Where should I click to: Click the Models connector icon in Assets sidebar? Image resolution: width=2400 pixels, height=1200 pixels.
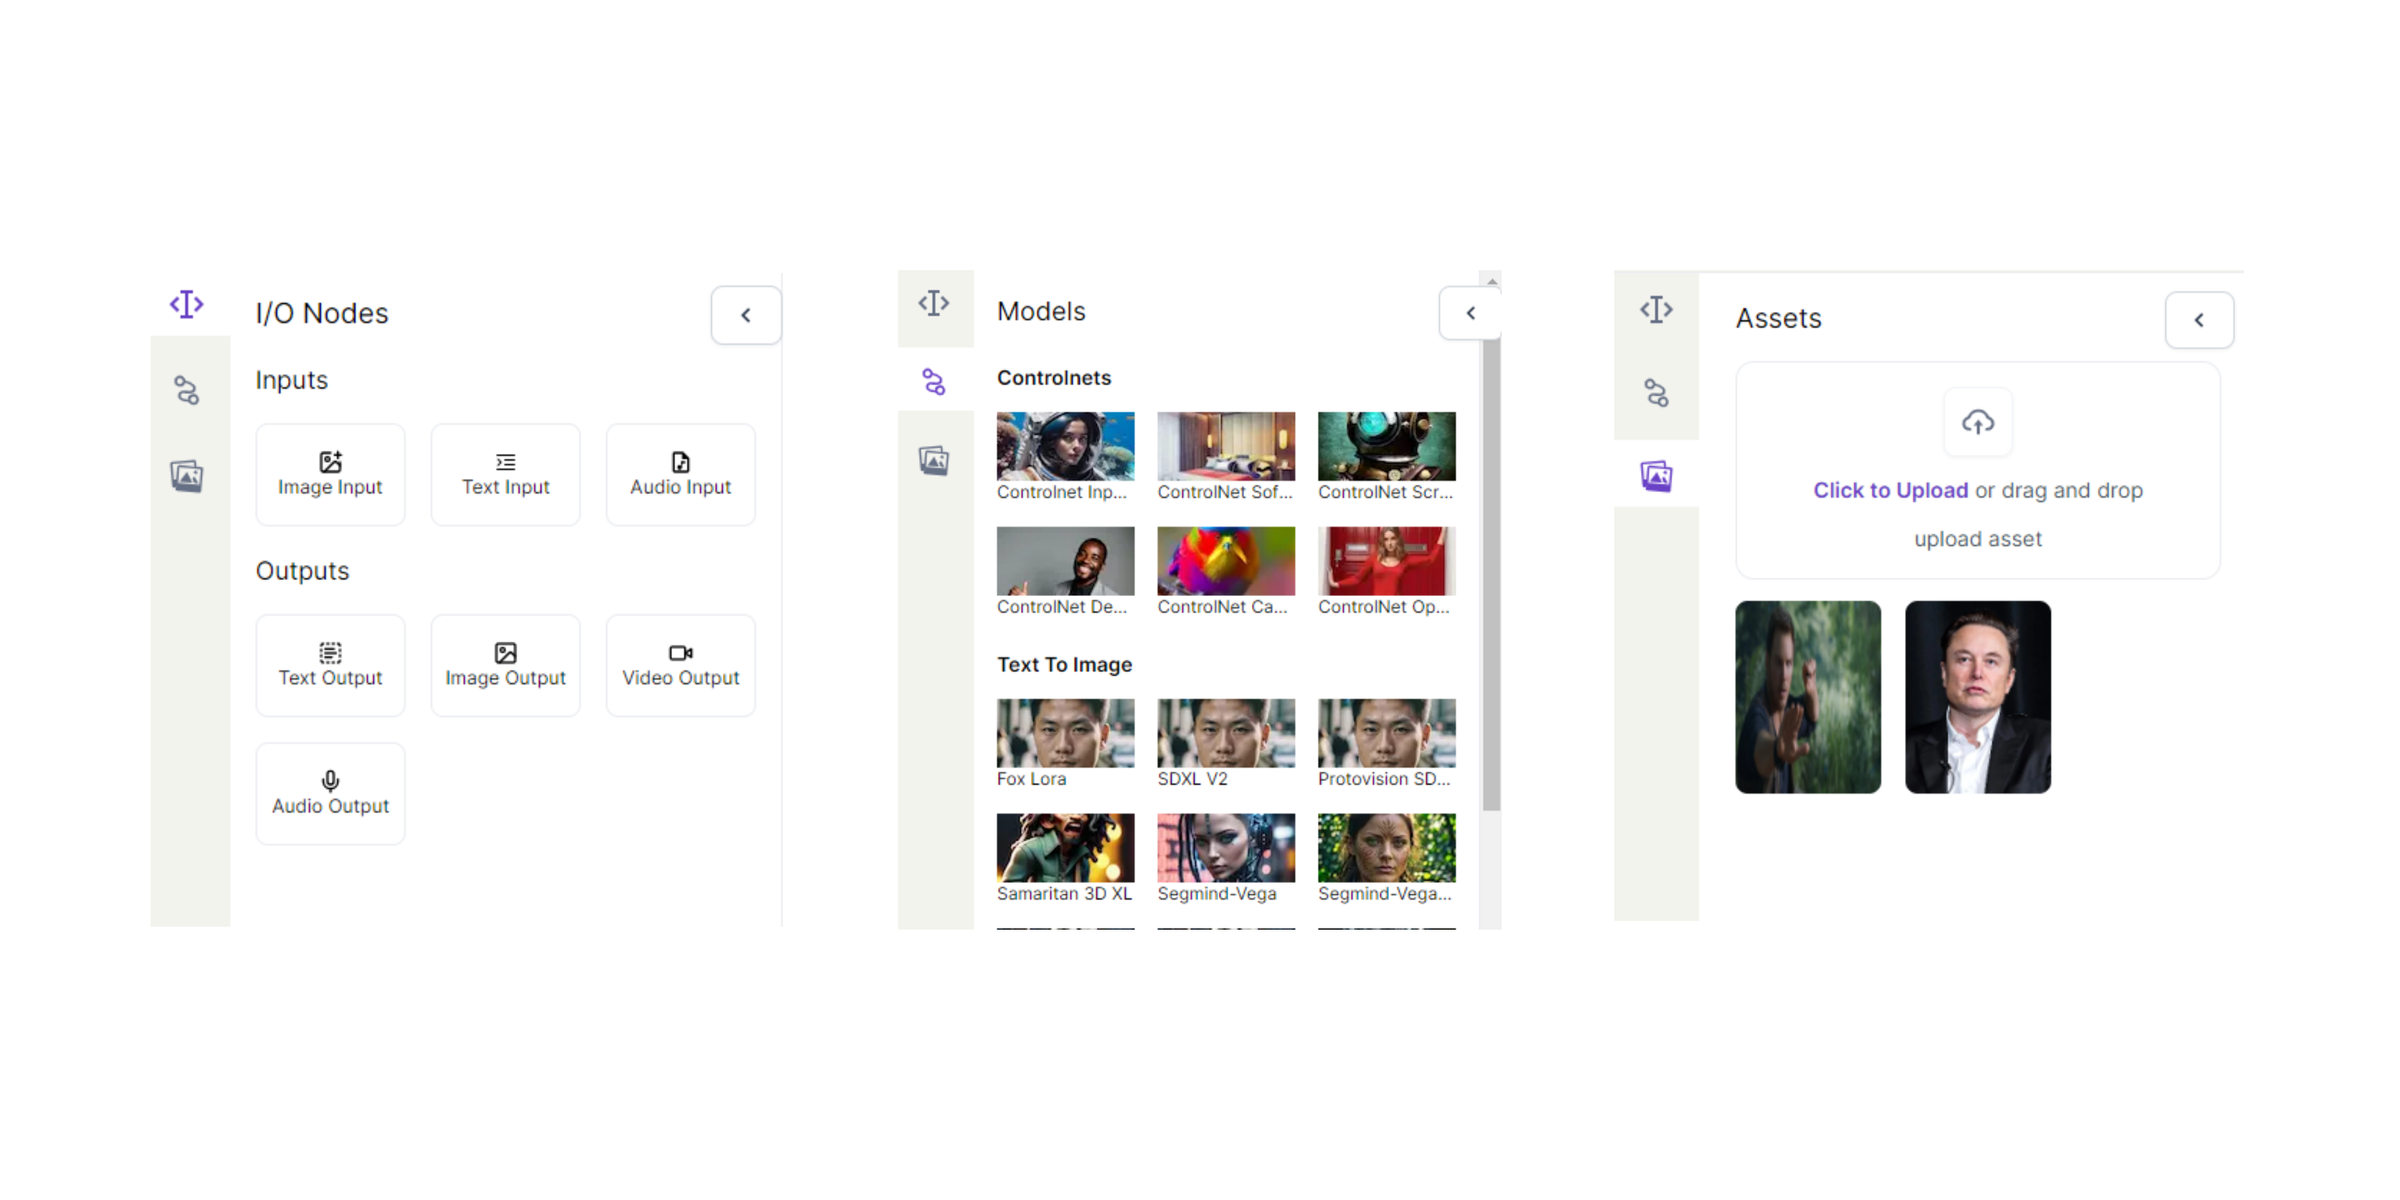[1656, 395]
